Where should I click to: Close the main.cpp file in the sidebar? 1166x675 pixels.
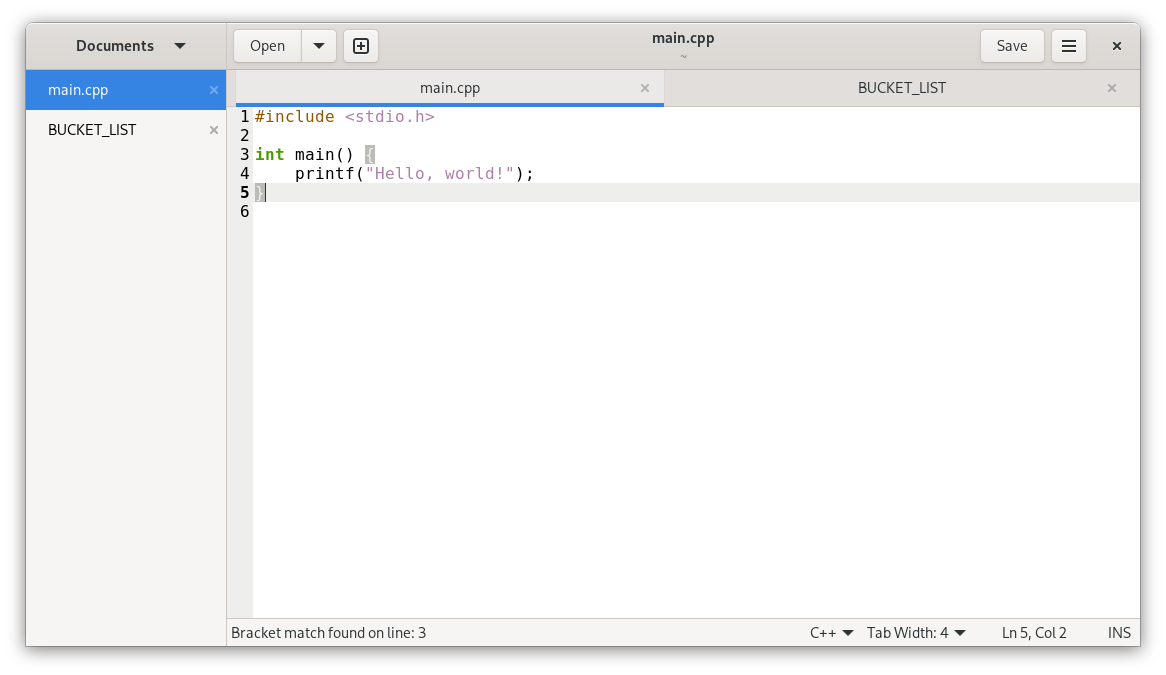(x=213, y=90)
